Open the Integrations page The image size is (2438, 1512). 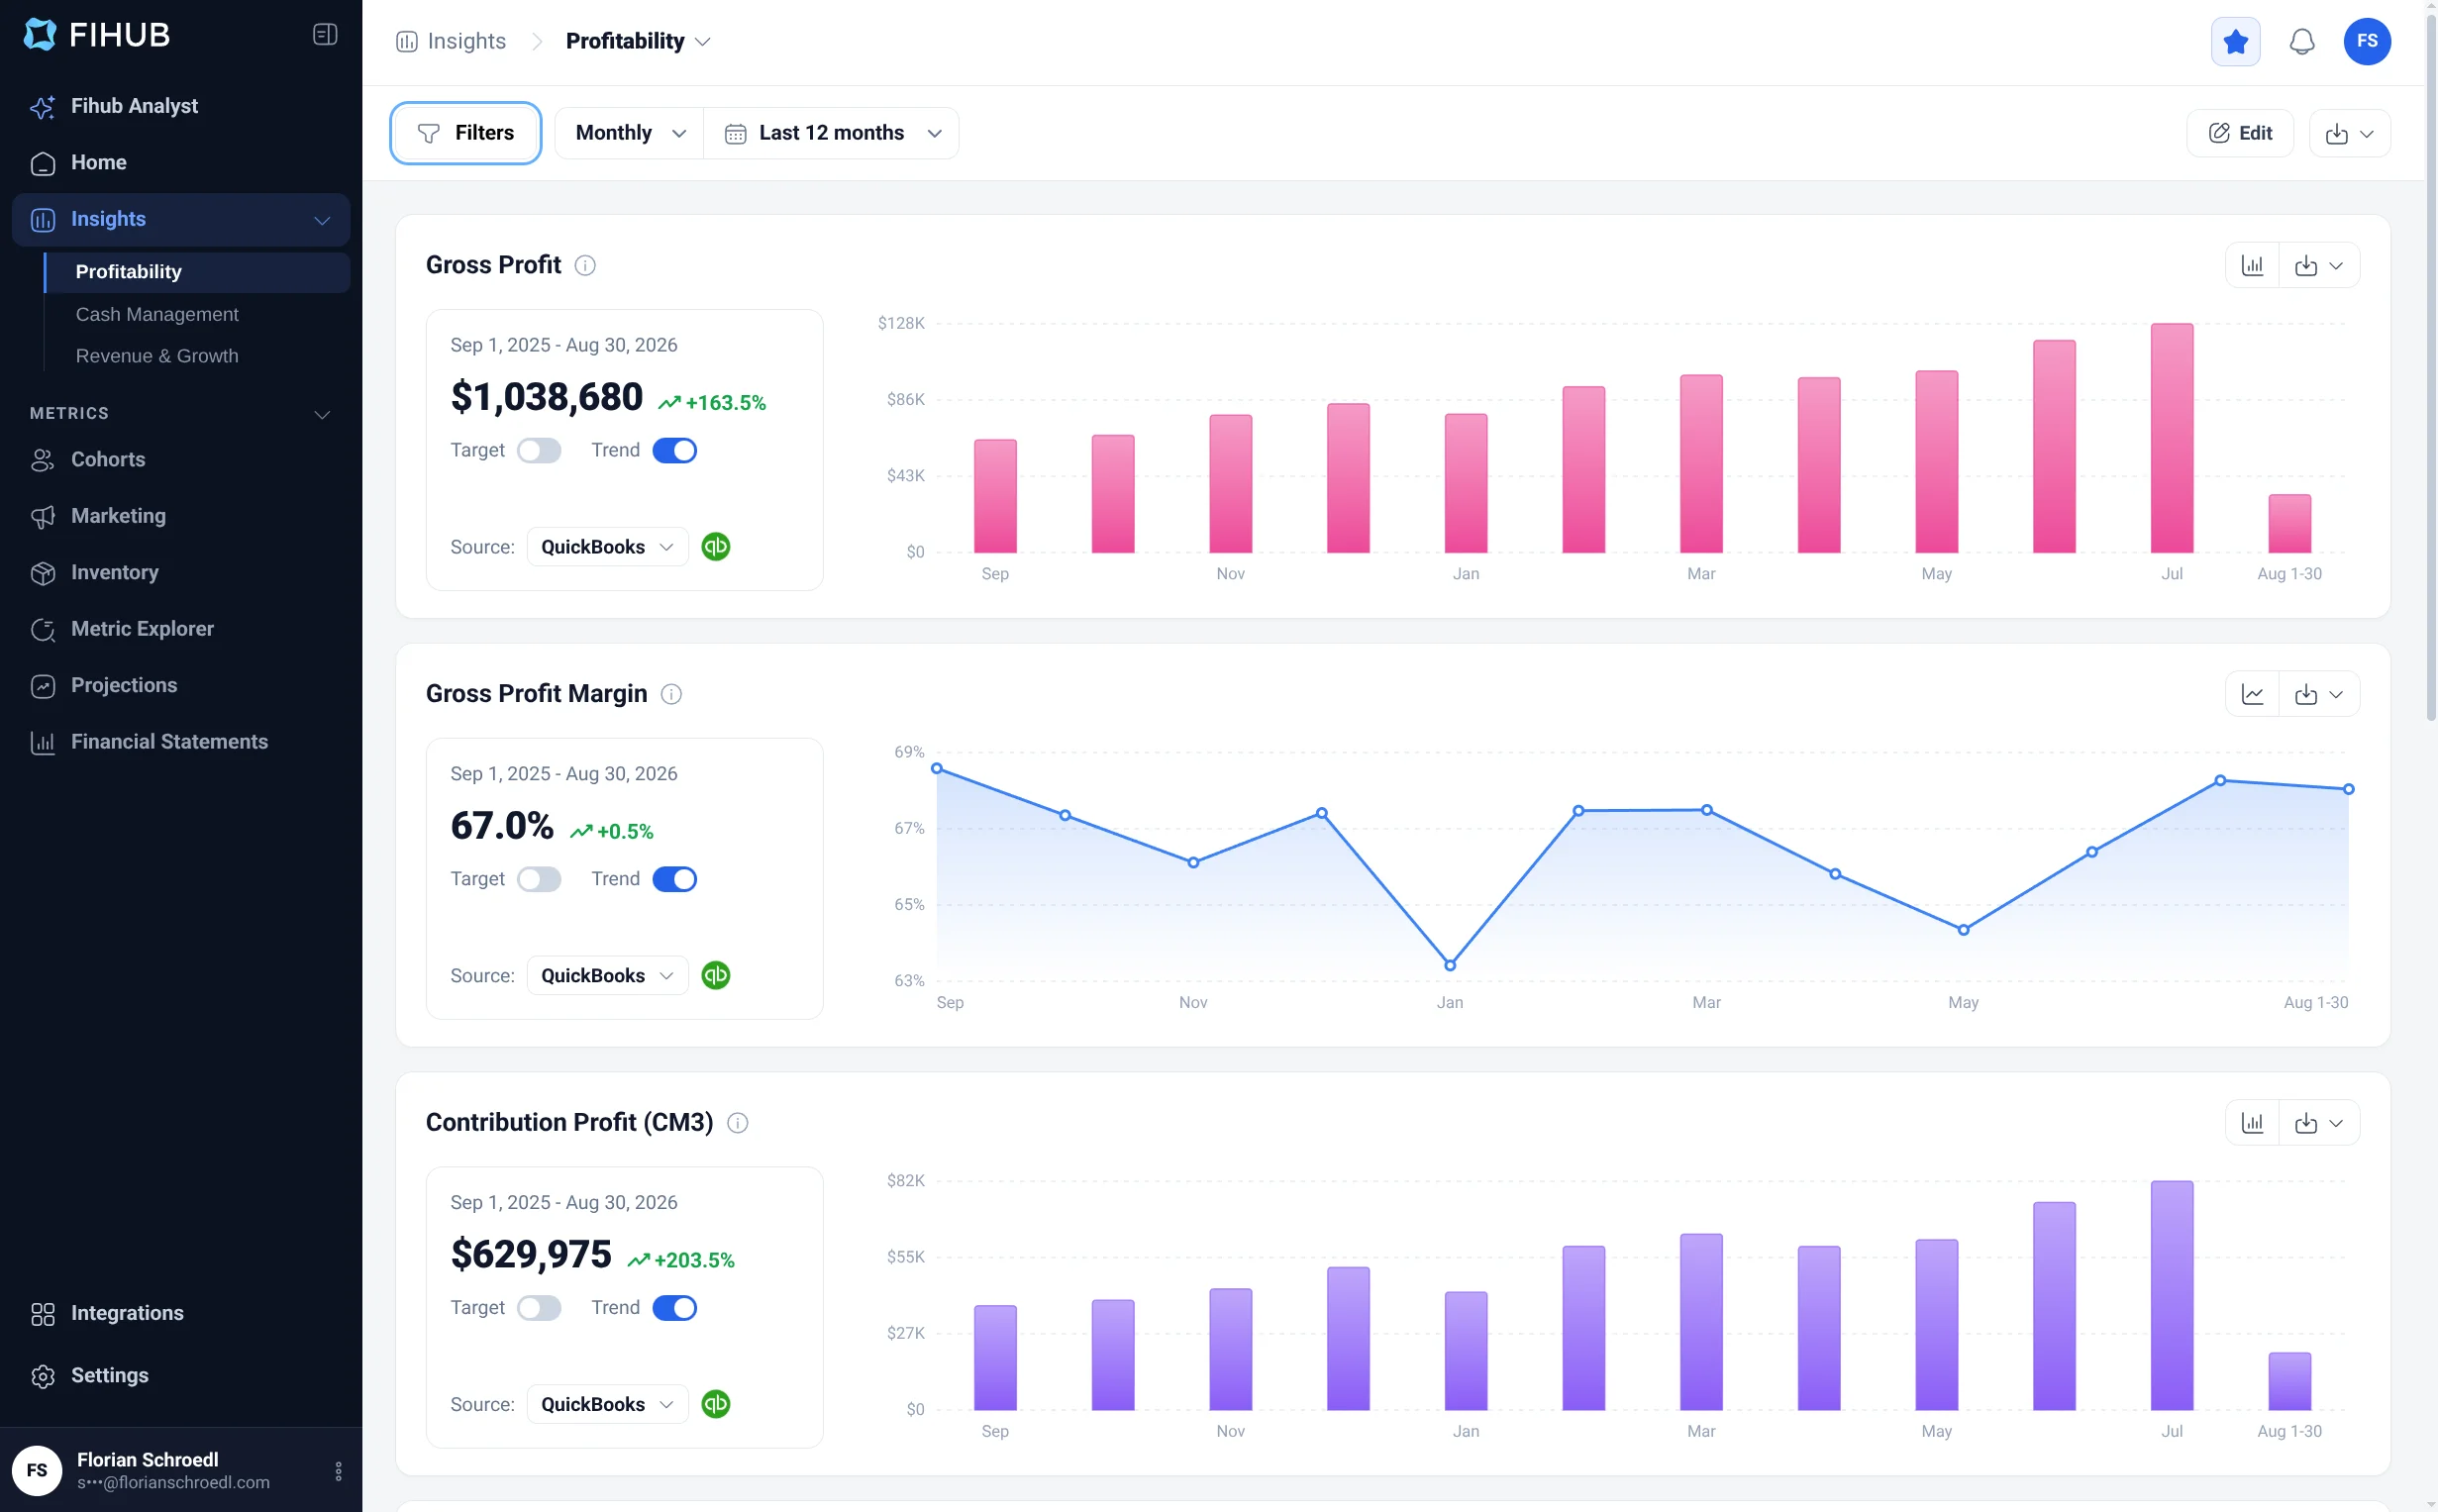[x=127, y=1314]
